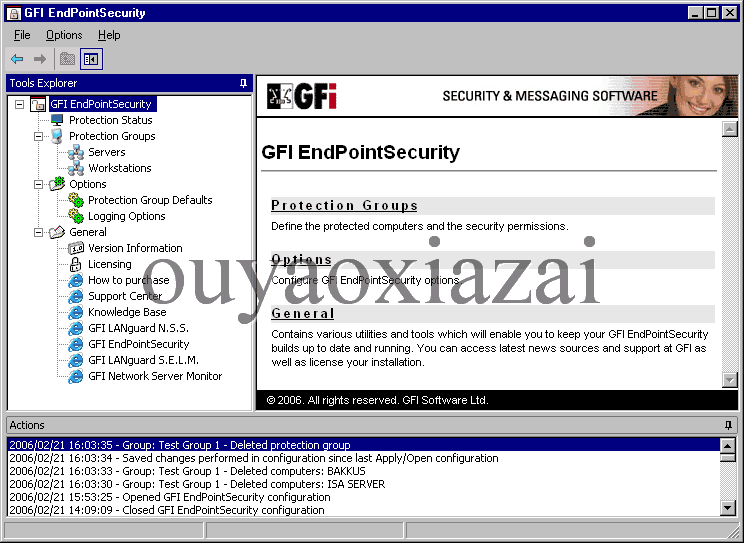Screen dimensions: 744x543
Task: Collapse the General tree node
Action: [x=38, y=232]
